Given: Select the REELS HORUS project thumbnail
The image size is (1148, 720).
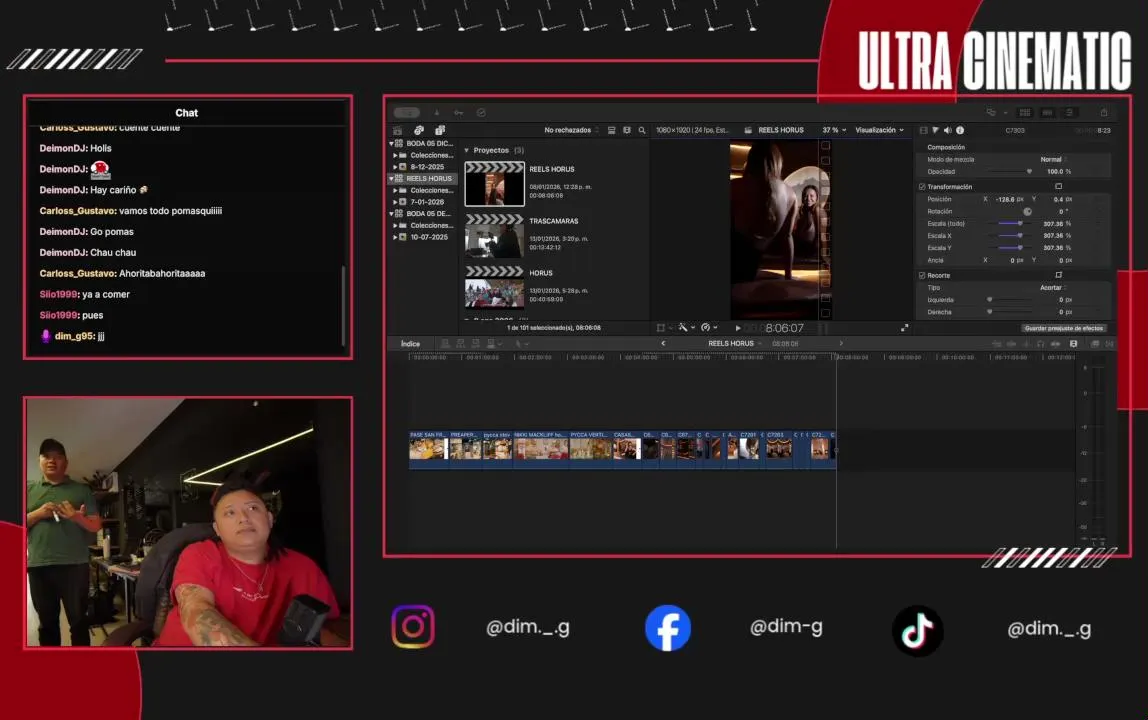Looking at the screenshot, I should [495, 185].
